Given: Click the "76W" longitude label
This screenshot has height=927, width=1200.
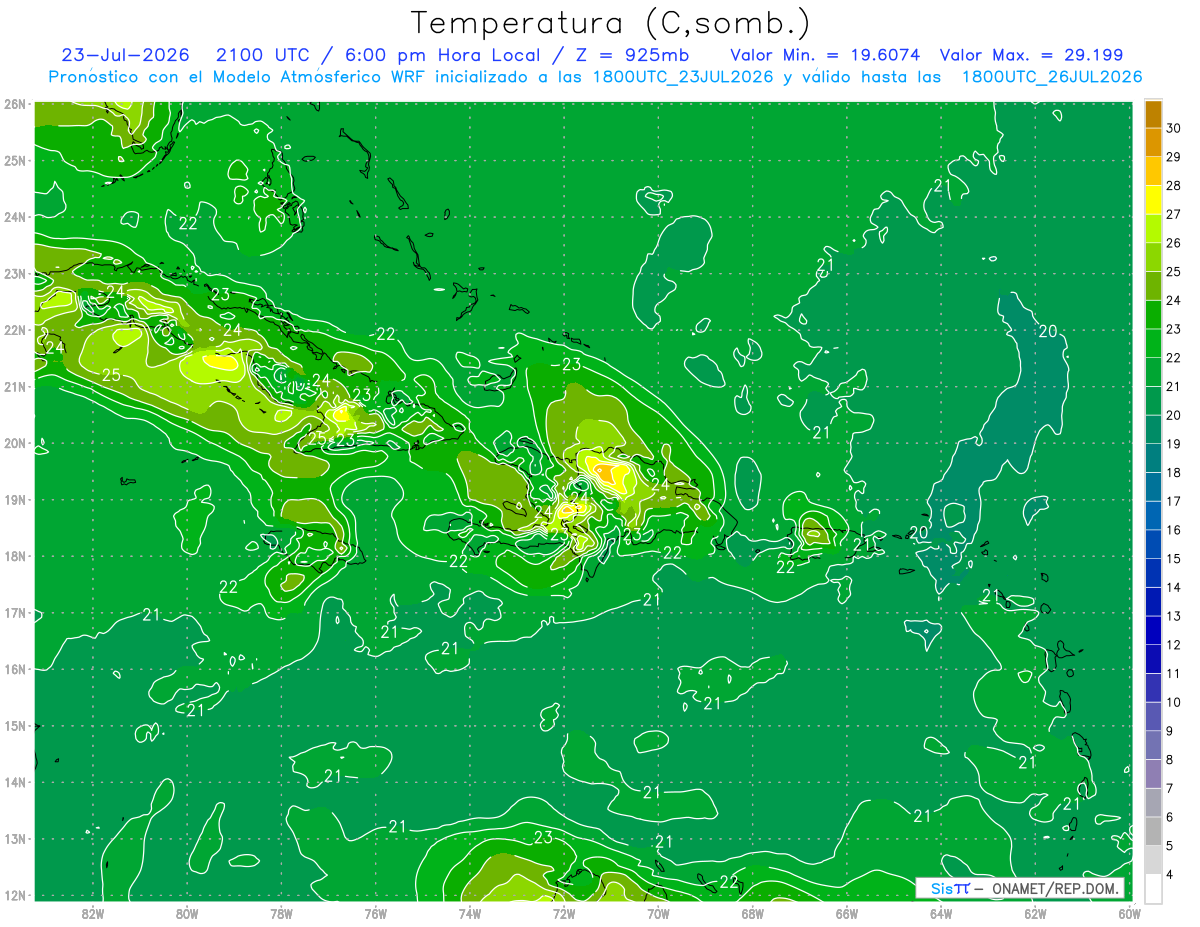Looking at the screenshot, I should click(x=375, y=912).
